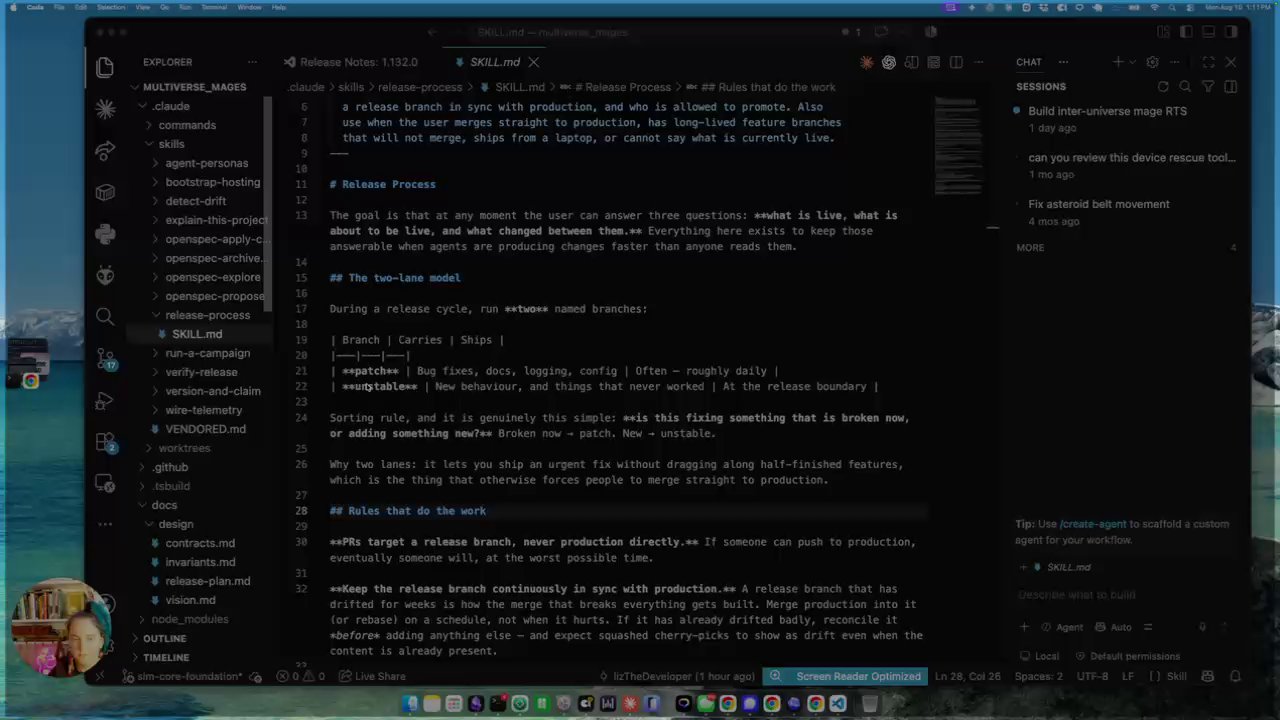1280x720 pixels.
Task: Open VENDORED.md in the file tree
Action: pyautogui.click(x=205, y=429)
